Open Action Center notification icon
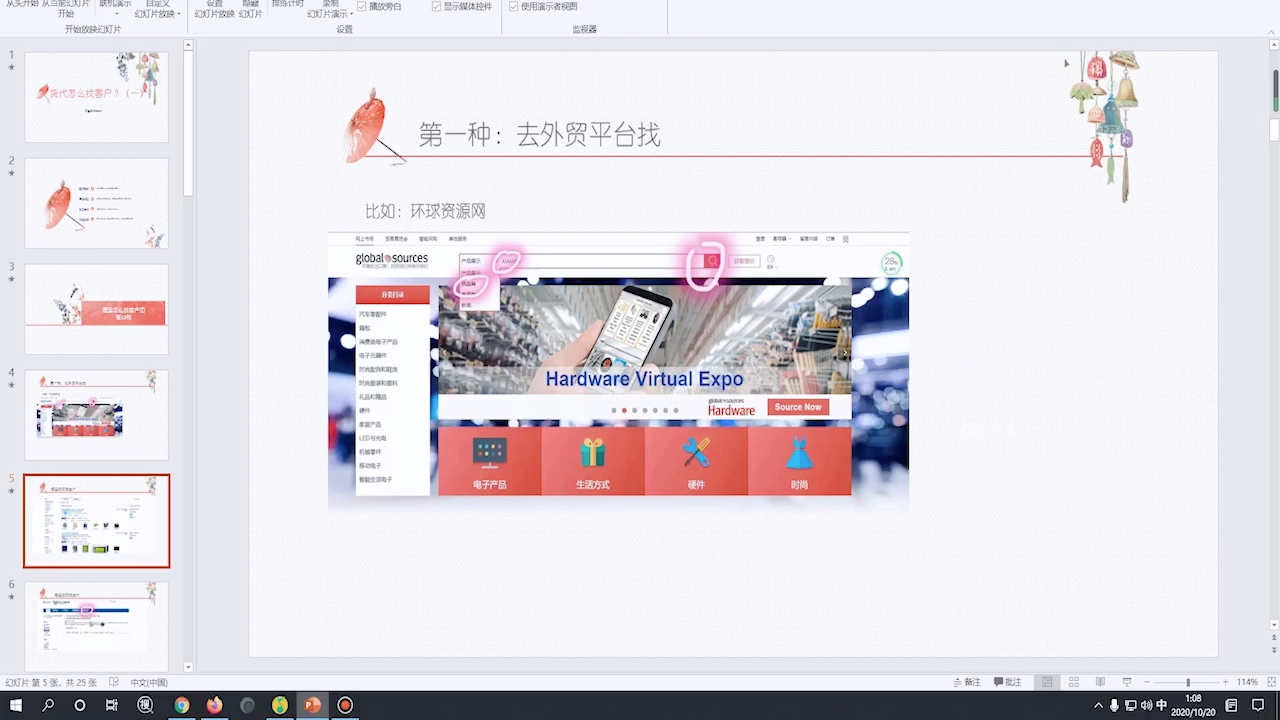1280x720 pixels. [x=1258, y=705]
